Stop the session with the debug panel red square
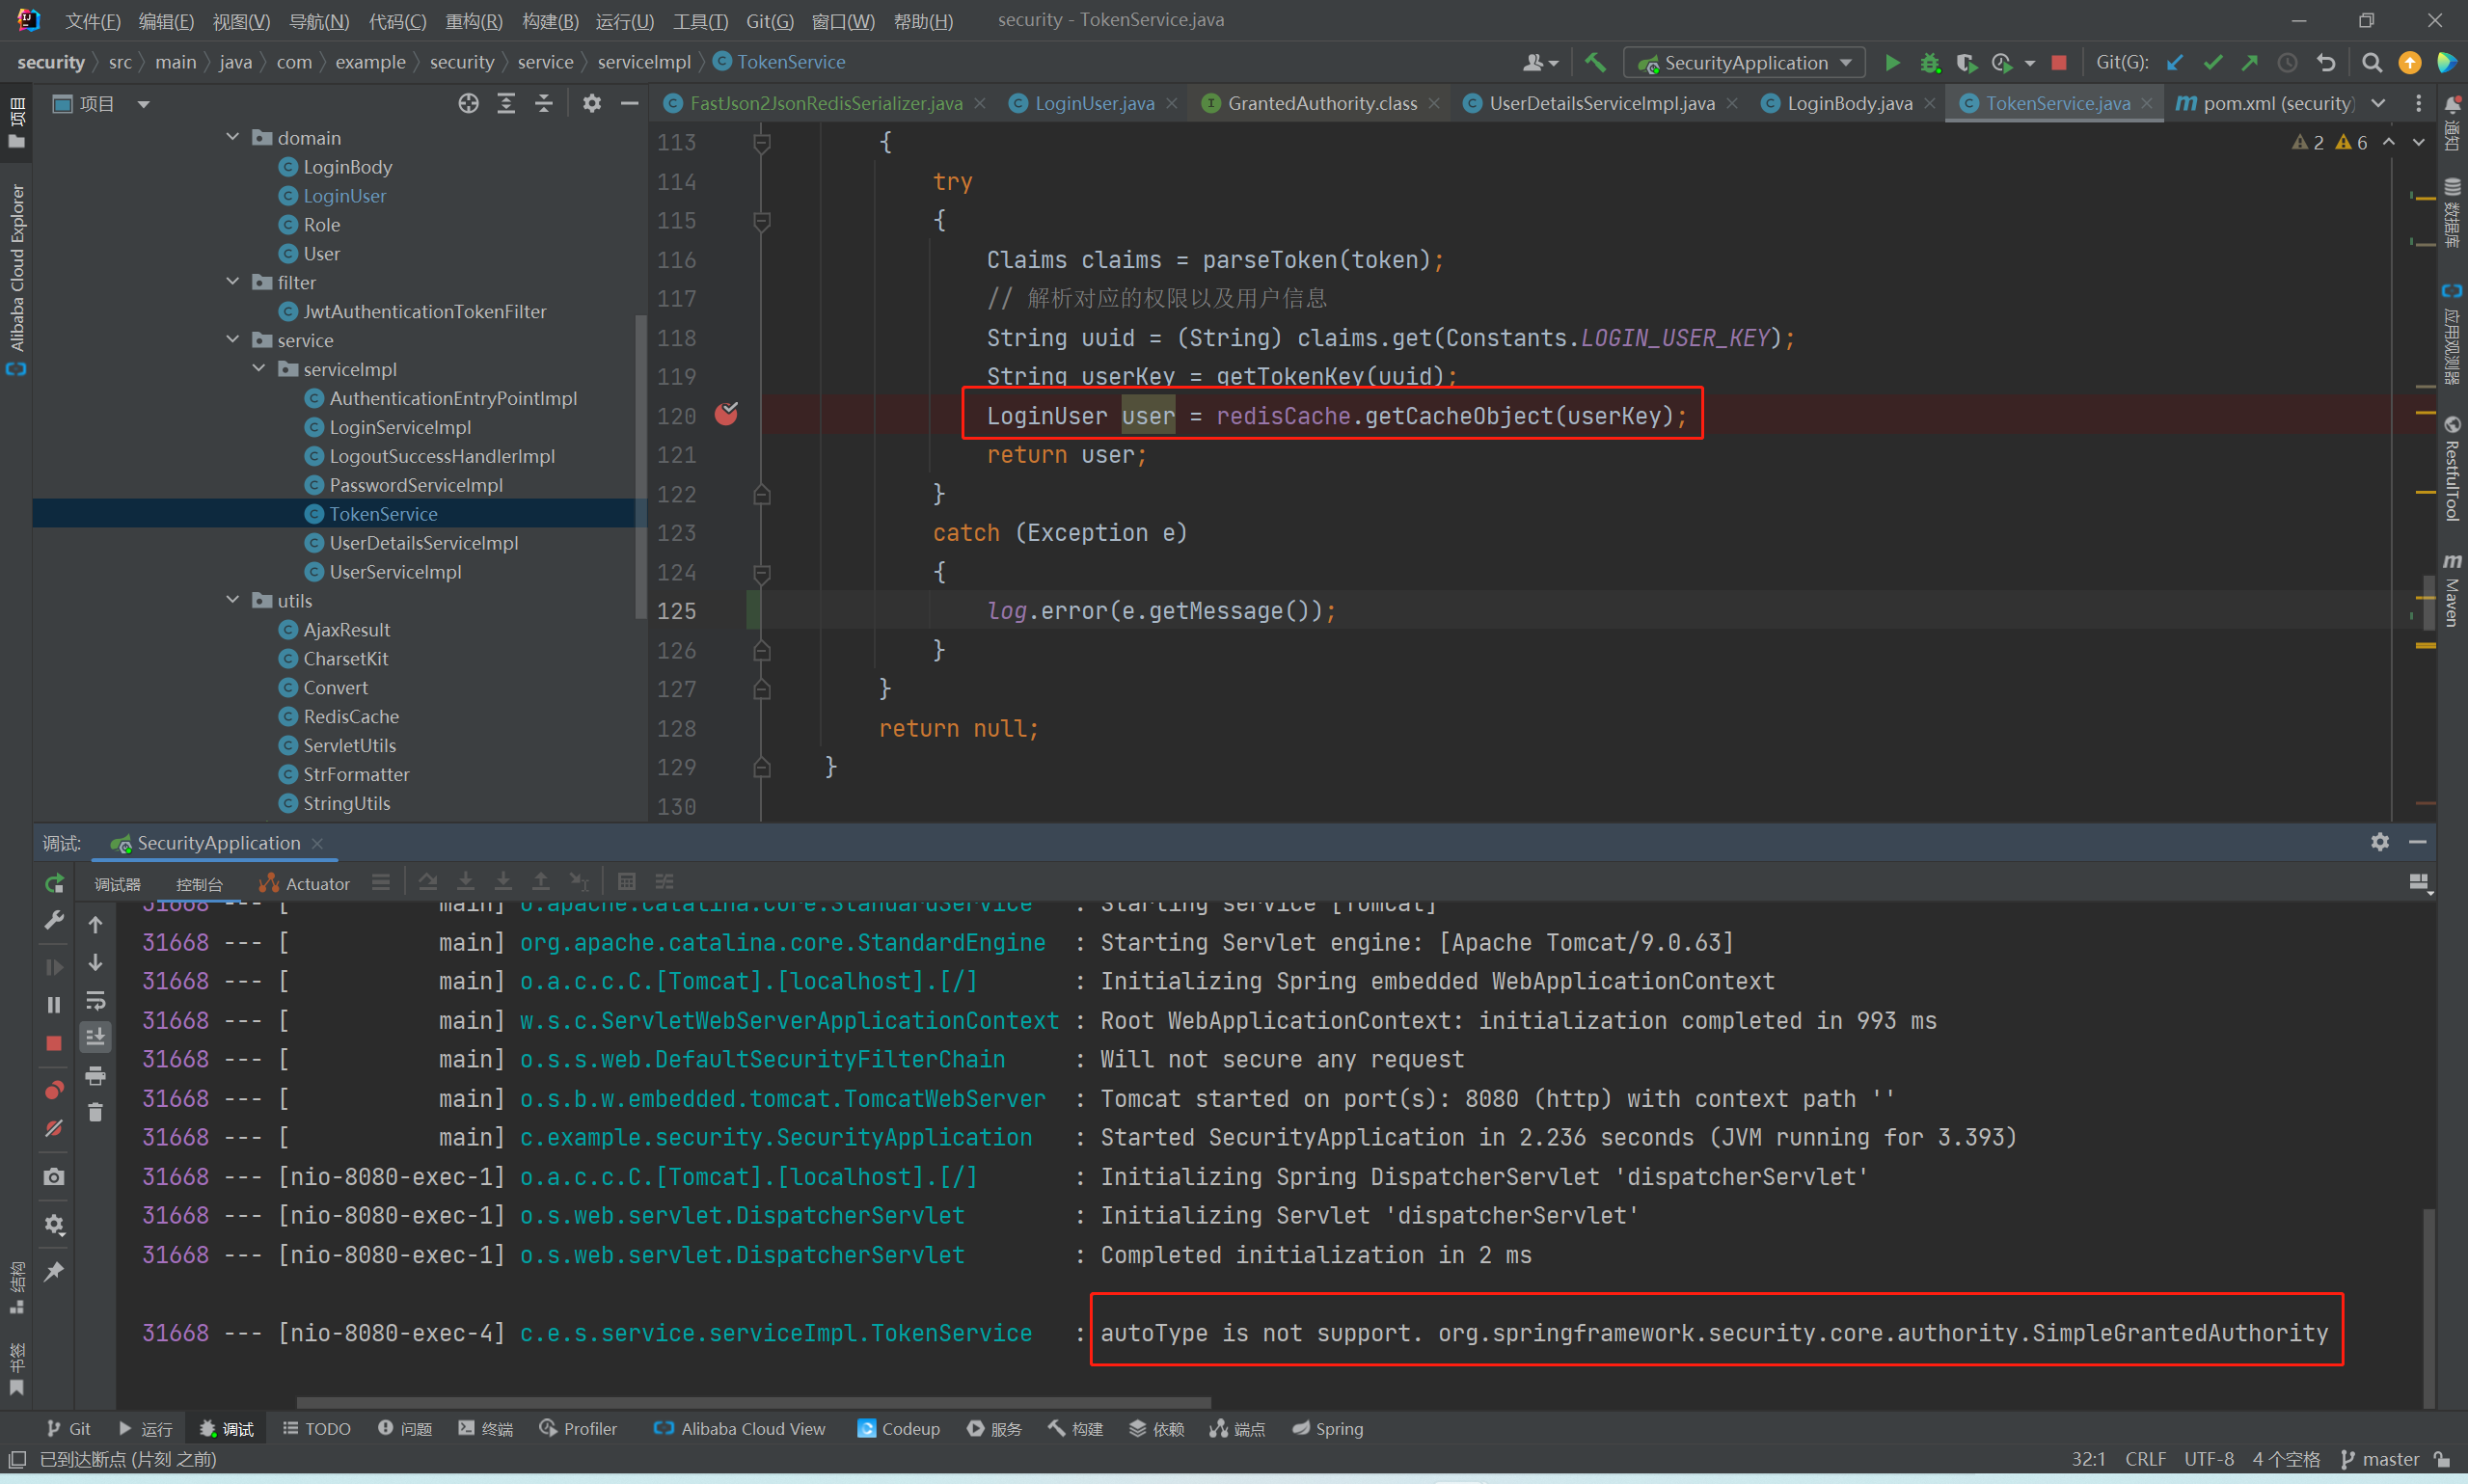2468x1484 pixels. click(x=54, y=1043)
